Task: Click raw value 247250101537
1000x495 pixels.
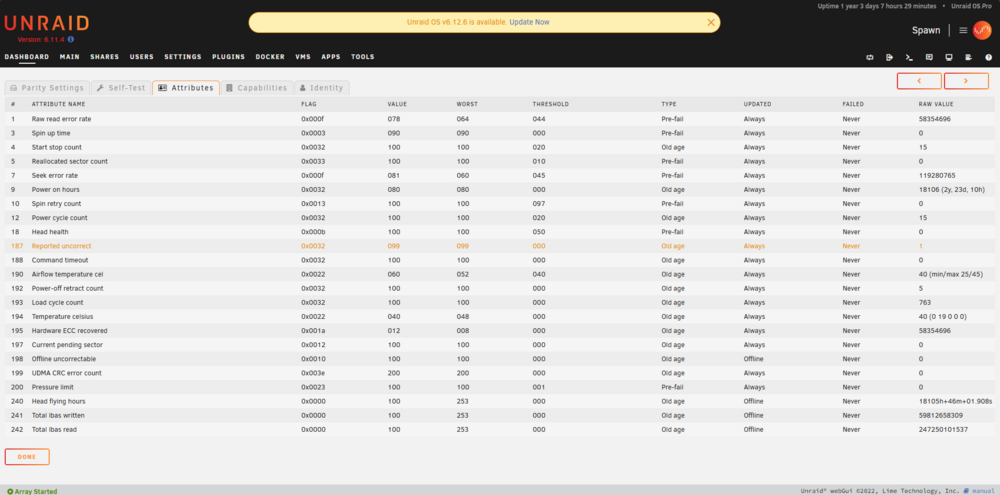Action: (943, 429)
